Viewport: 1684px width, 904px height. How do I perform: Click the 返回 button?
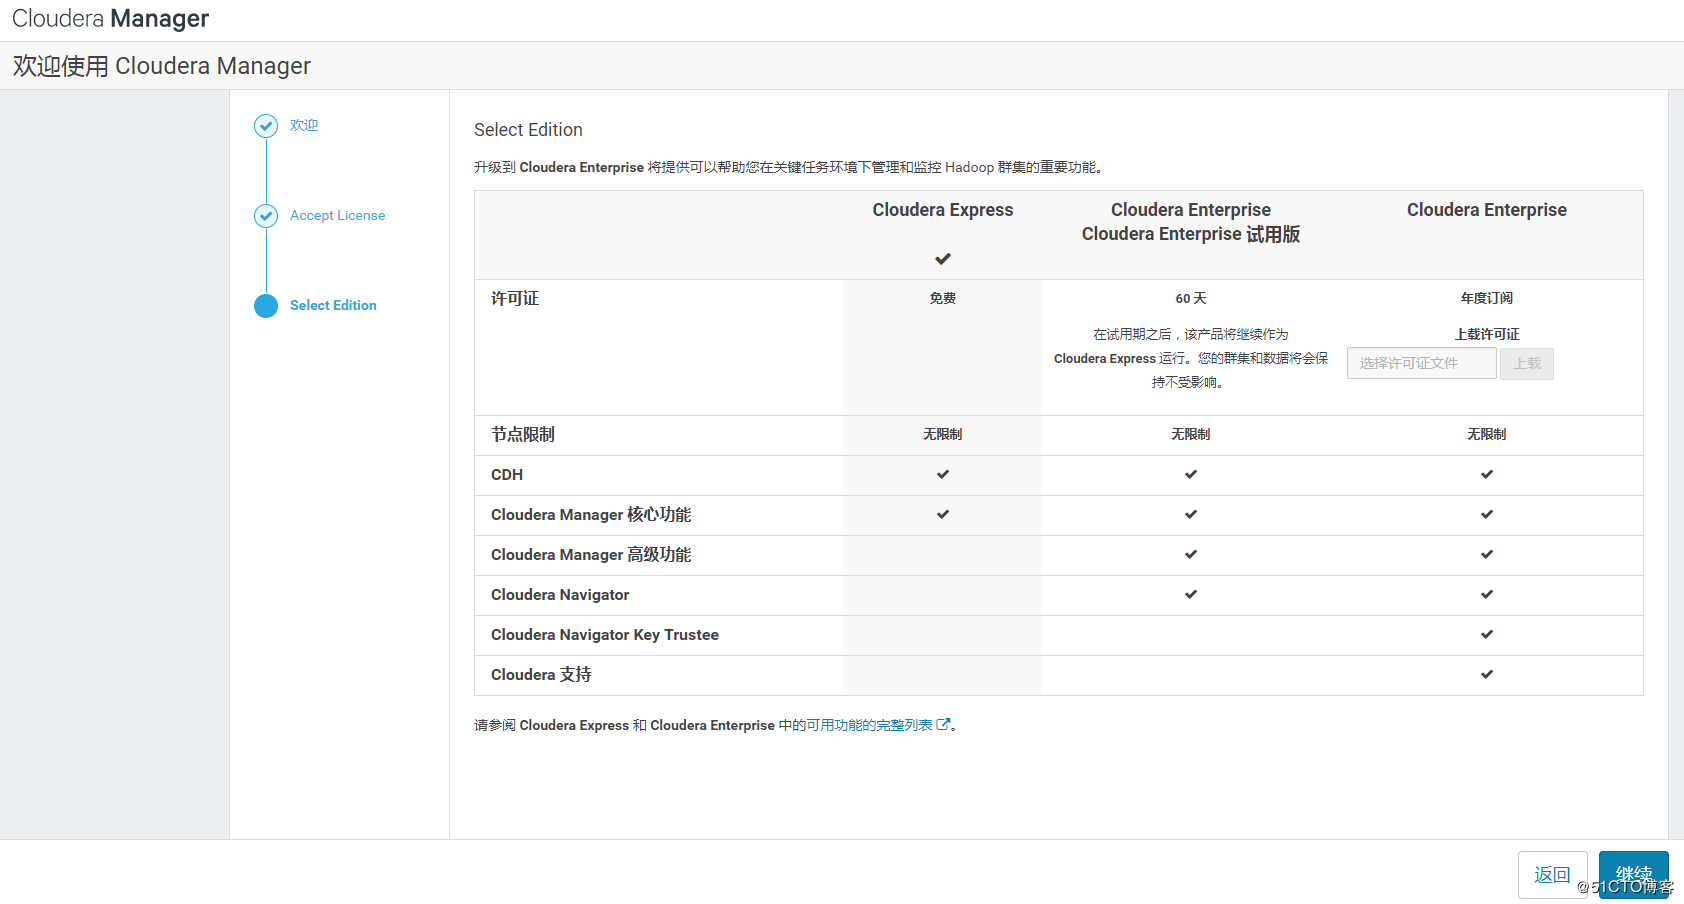(x=1552, y=875)
